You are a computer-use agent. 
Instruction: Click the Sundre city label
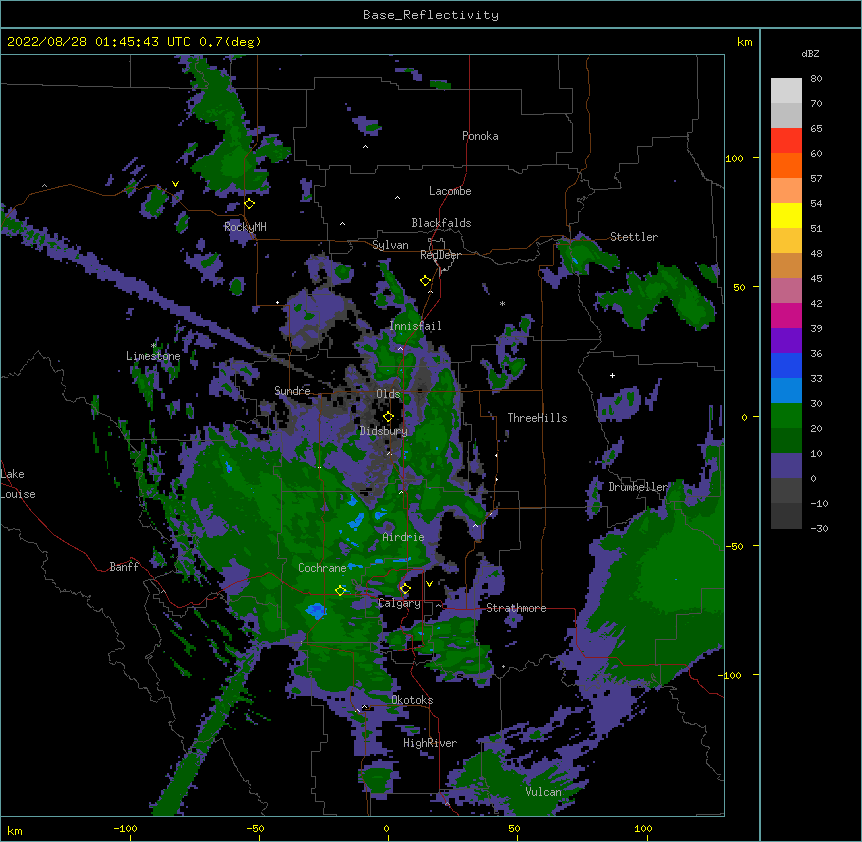tap(292, 391)
